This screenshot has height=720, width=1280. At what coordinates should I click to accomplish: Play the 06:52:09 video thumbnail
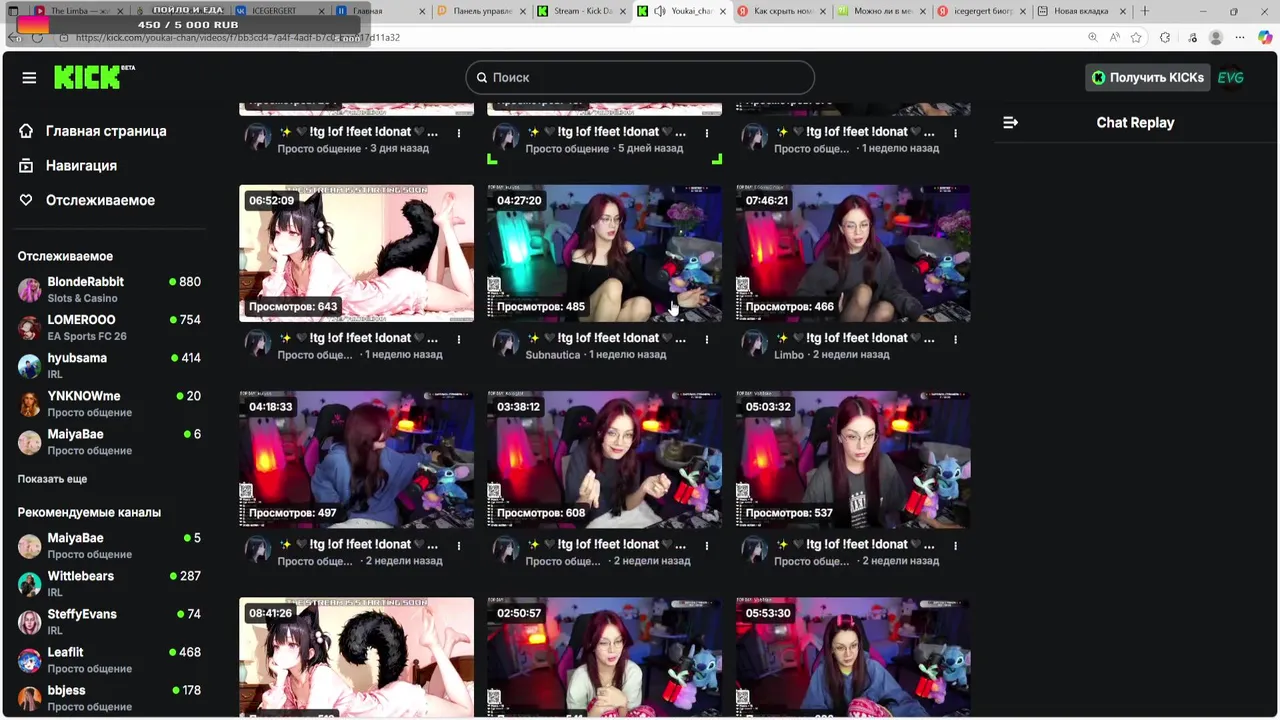tap(356, 252)
